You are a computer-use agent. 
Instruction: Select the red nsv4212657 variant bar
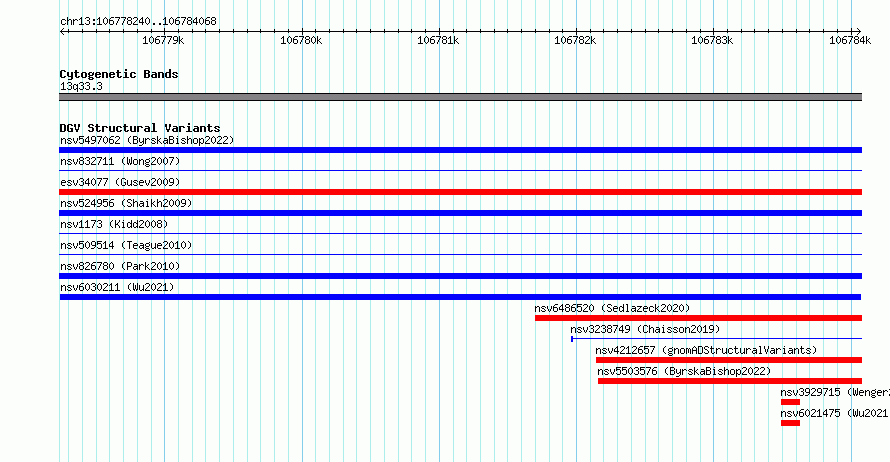click(729, 360)
